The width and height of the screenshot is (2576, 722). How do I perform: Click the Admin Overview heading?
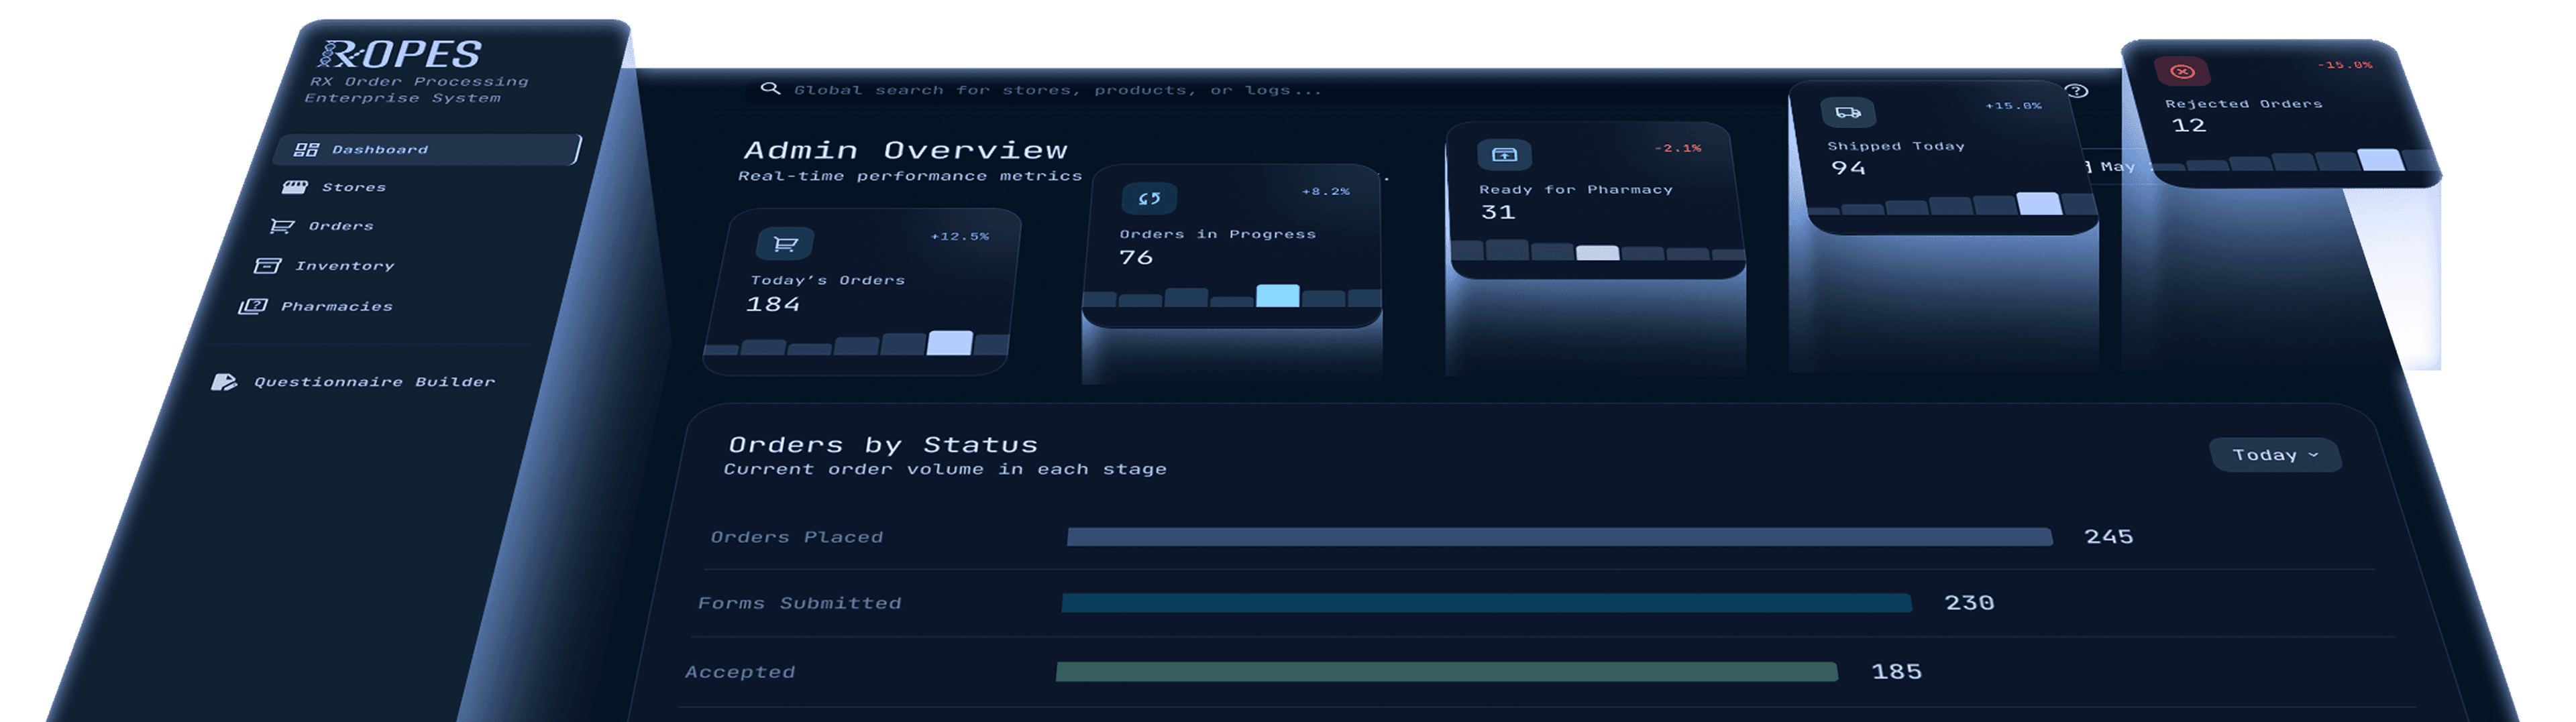click(906, 151)
